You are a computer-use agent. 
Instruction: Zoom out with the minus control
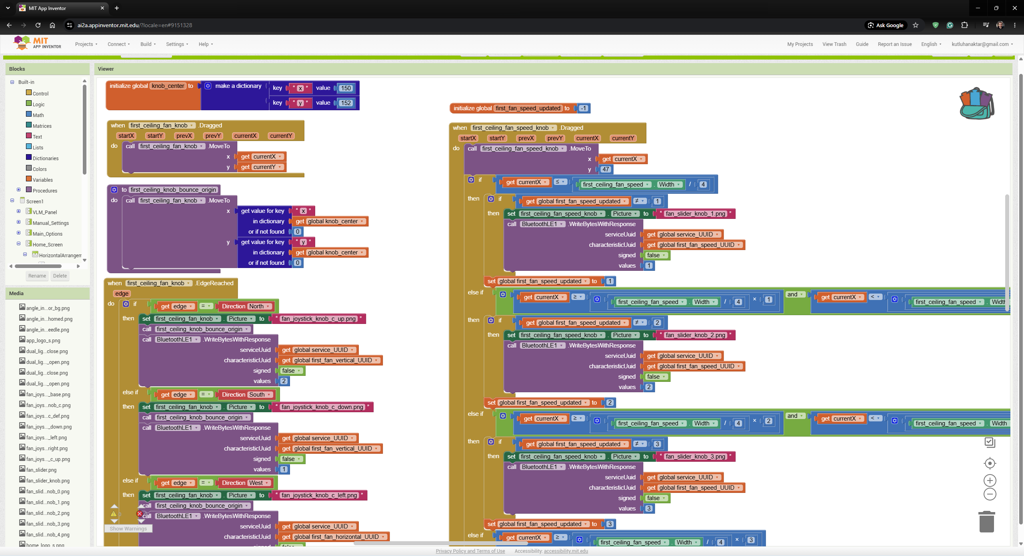pyautogui.click(x=989, y=495)
